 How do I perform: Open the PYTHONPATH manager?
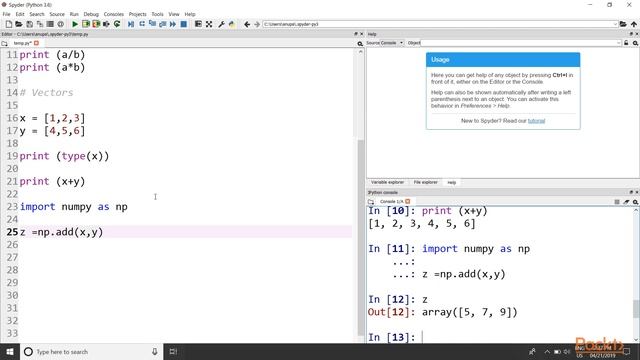click(x=232, y=24)
